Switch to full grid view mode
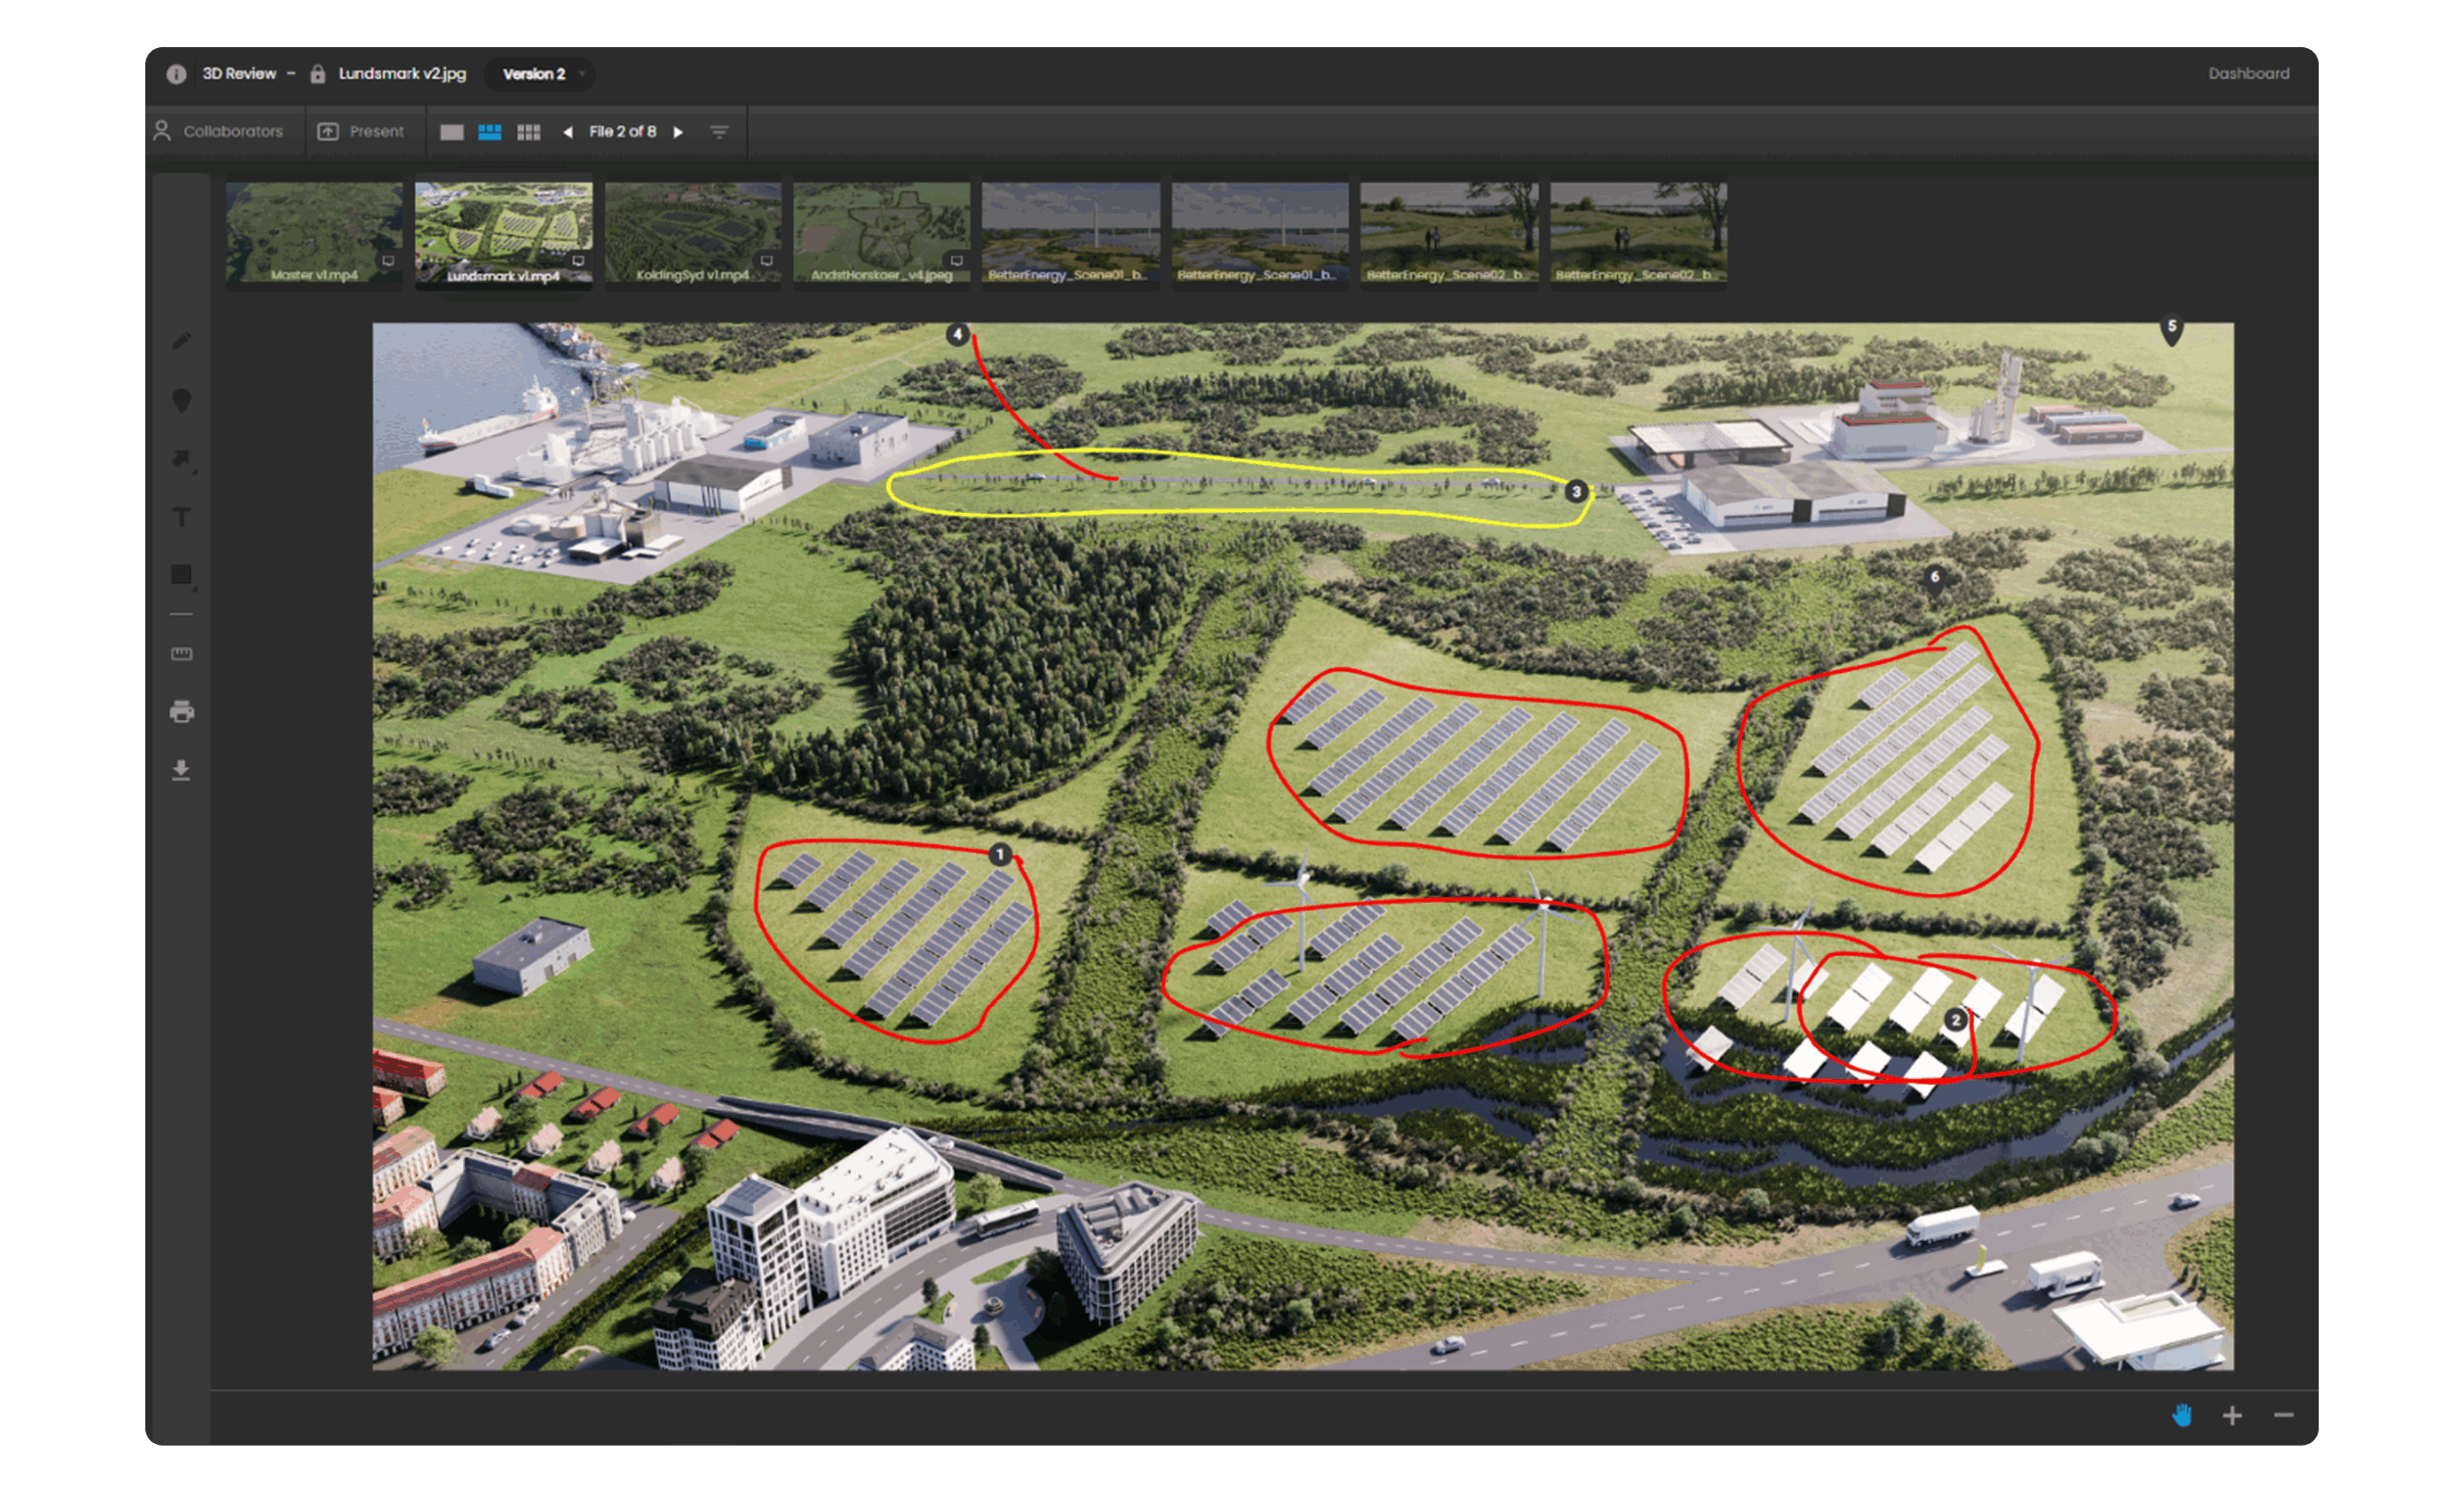Screen dimensions: 2464x1491 [x=528, y=132]
